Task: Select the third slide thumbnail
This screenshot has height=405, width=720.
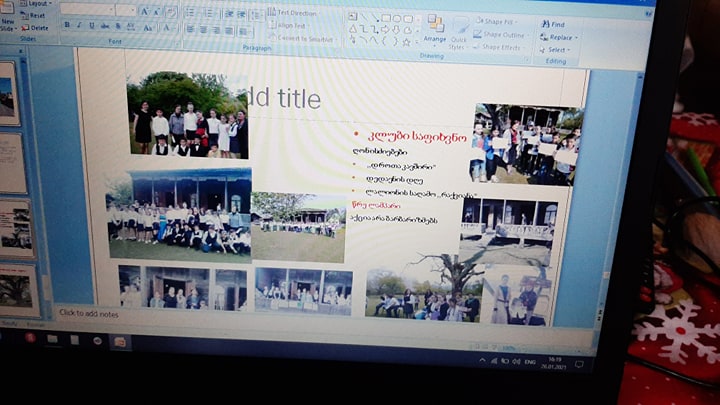Action: tap(17, 228)
